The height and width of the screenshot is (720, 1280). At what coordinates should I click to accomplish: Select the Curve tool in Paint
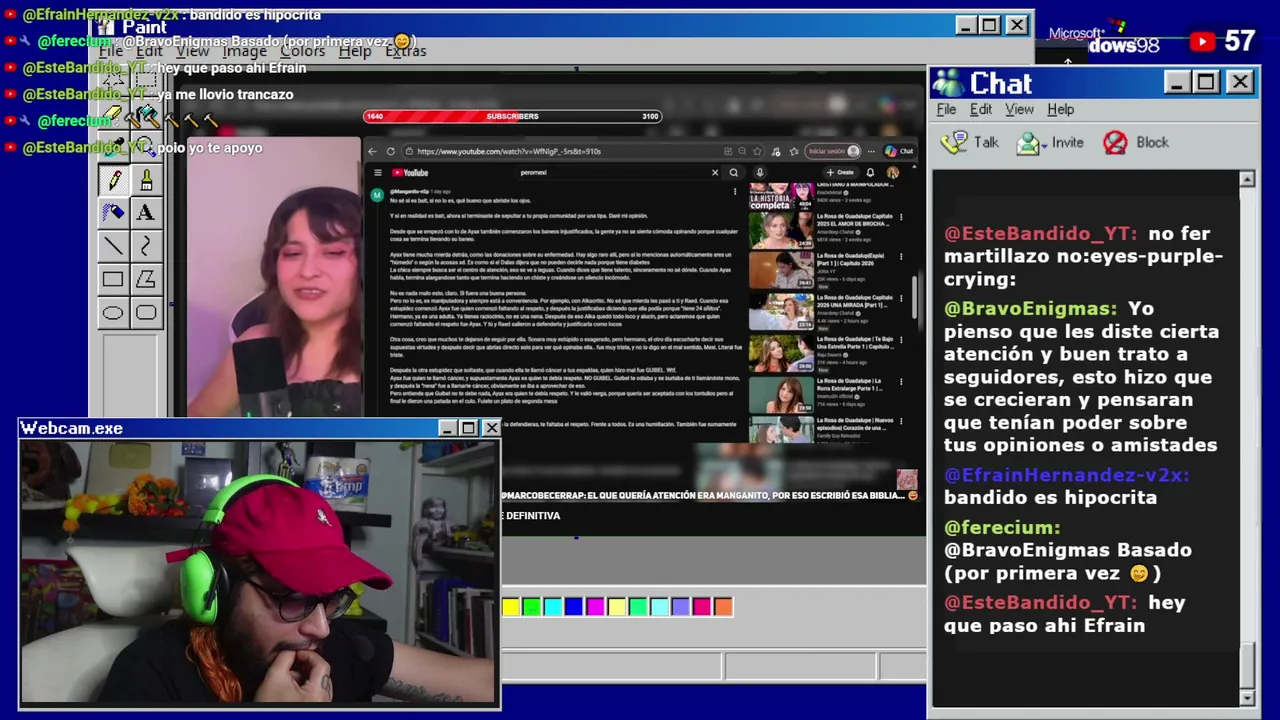coord(146,246)
